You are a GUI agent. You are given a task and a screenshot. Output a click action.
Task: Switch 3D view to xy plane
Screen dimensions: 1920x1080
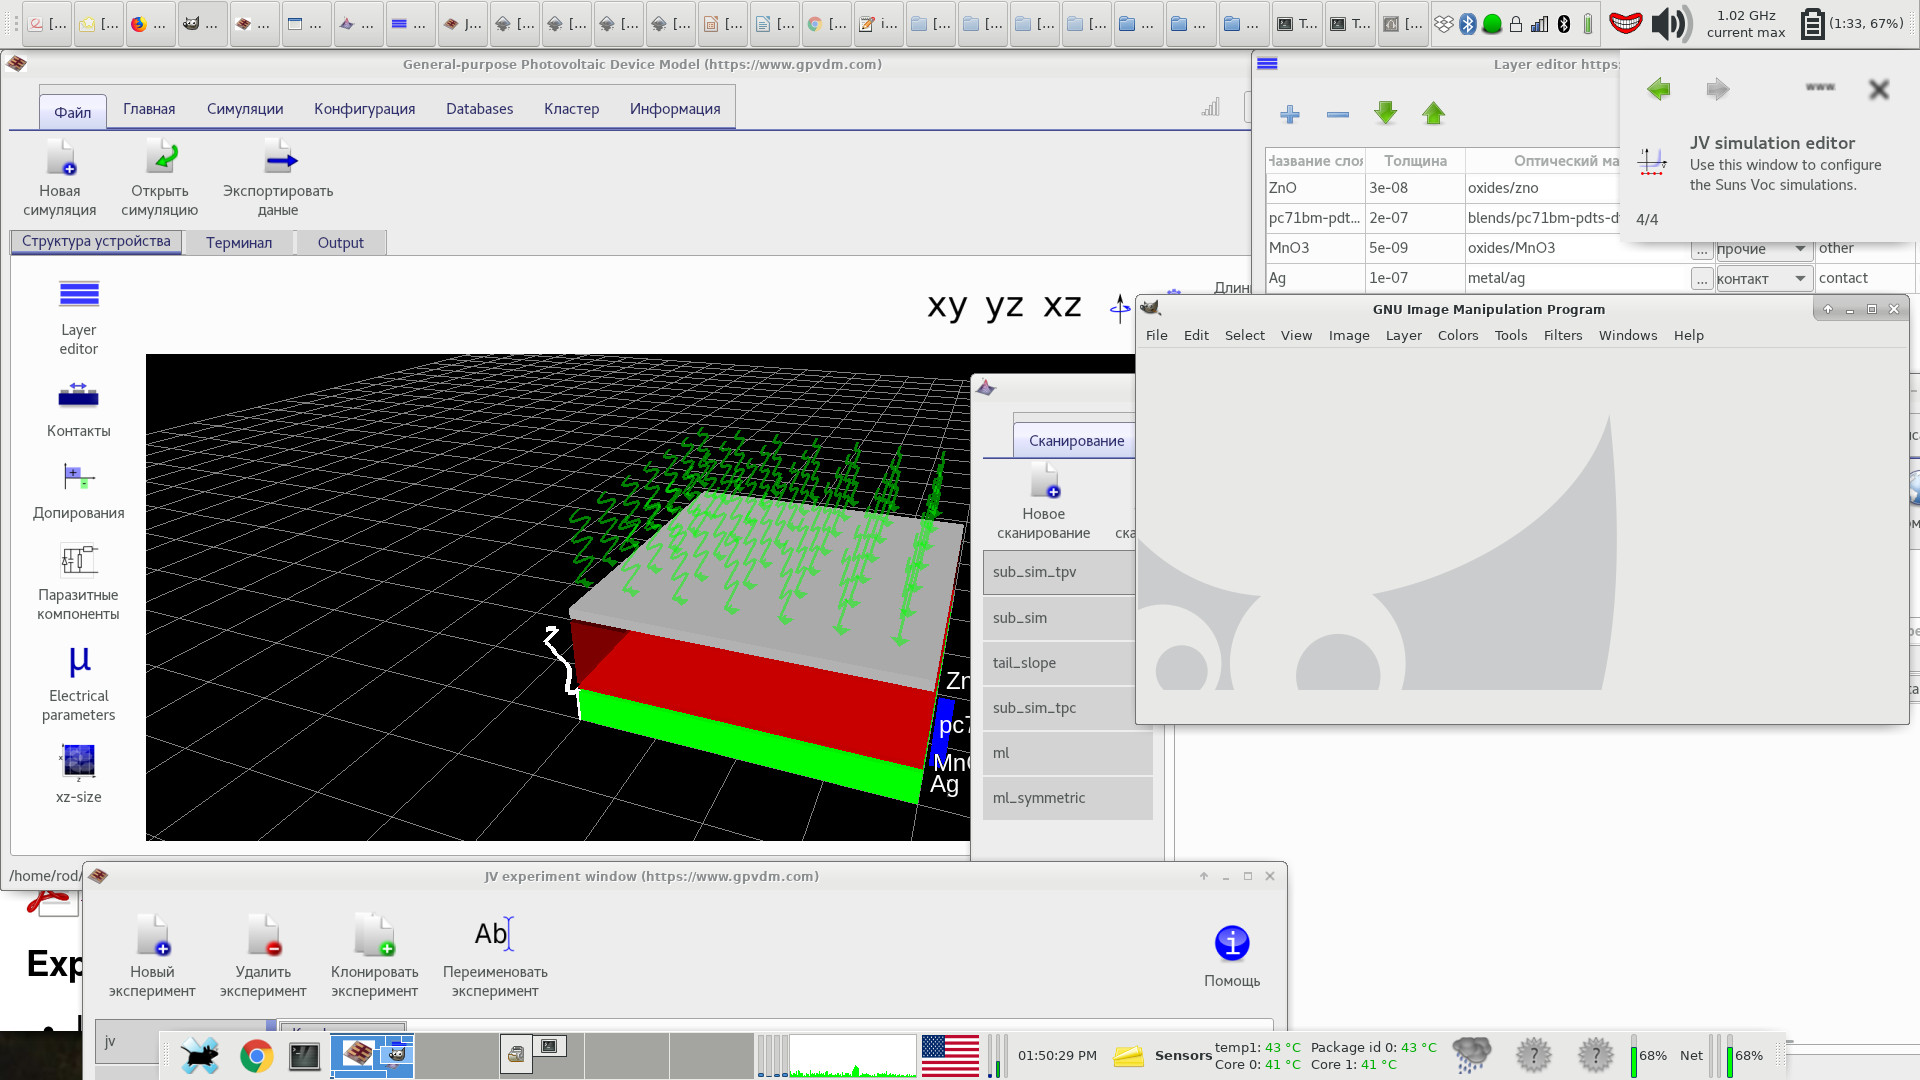click(x=947, y=305)
